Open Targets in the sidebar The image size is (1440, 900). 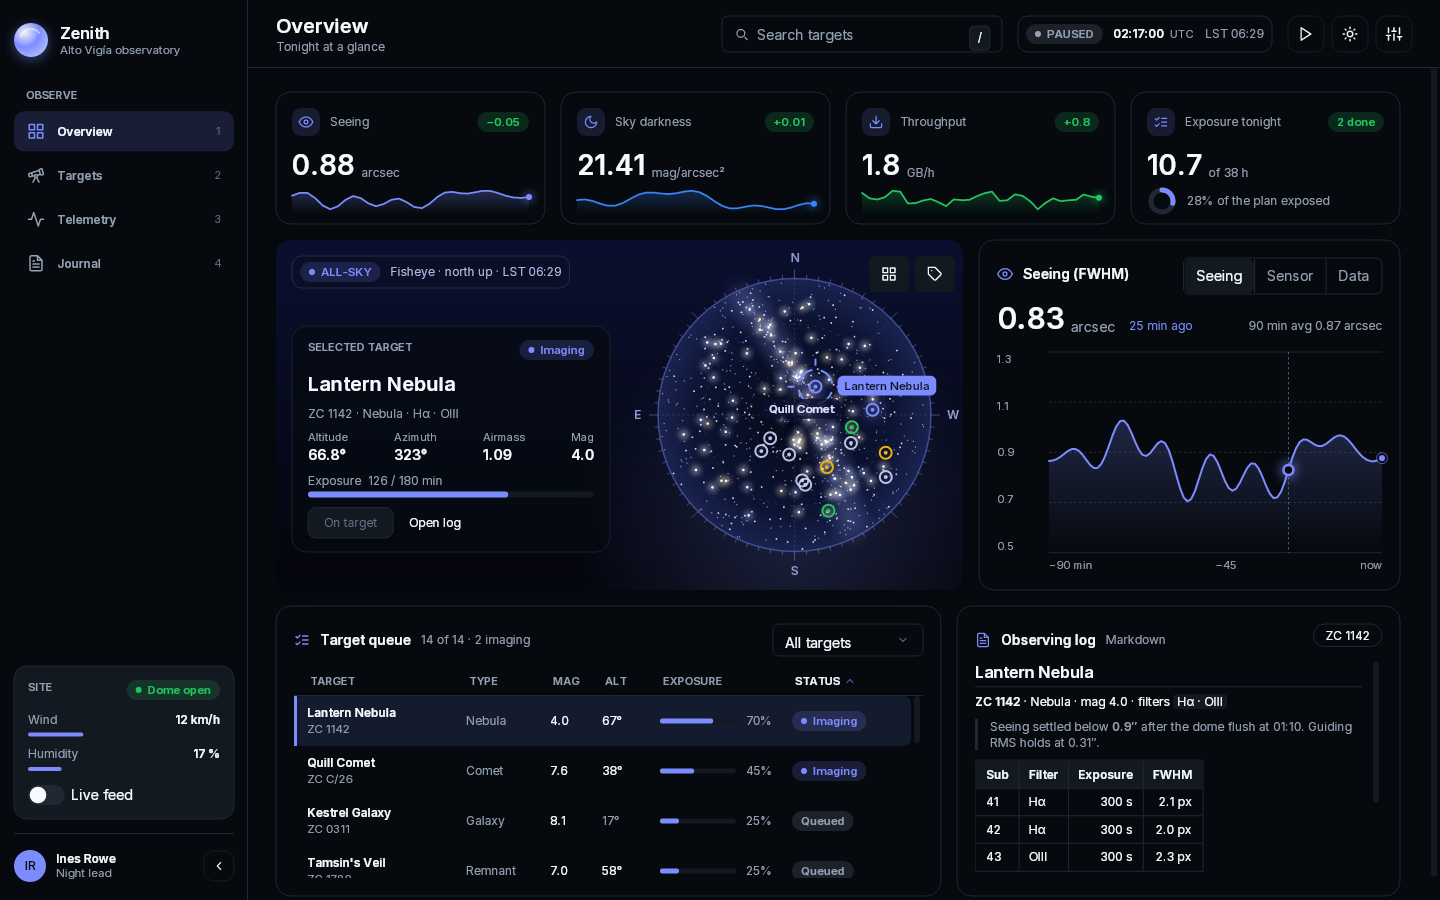coord(124,176)
